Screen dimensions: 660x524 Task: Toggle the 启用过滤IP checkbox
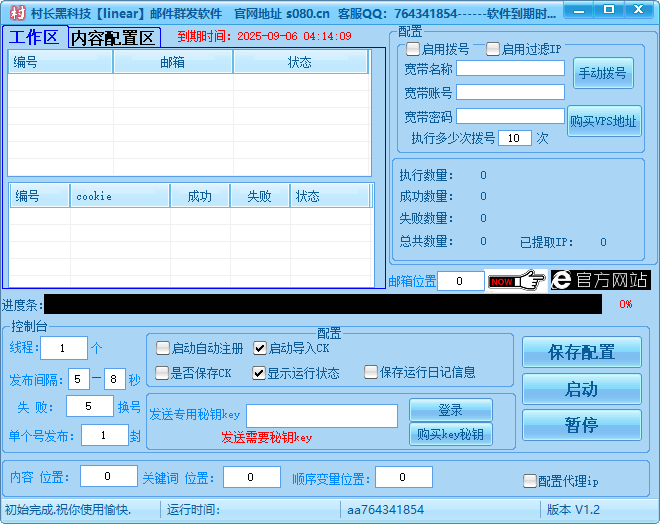point(493,49)
